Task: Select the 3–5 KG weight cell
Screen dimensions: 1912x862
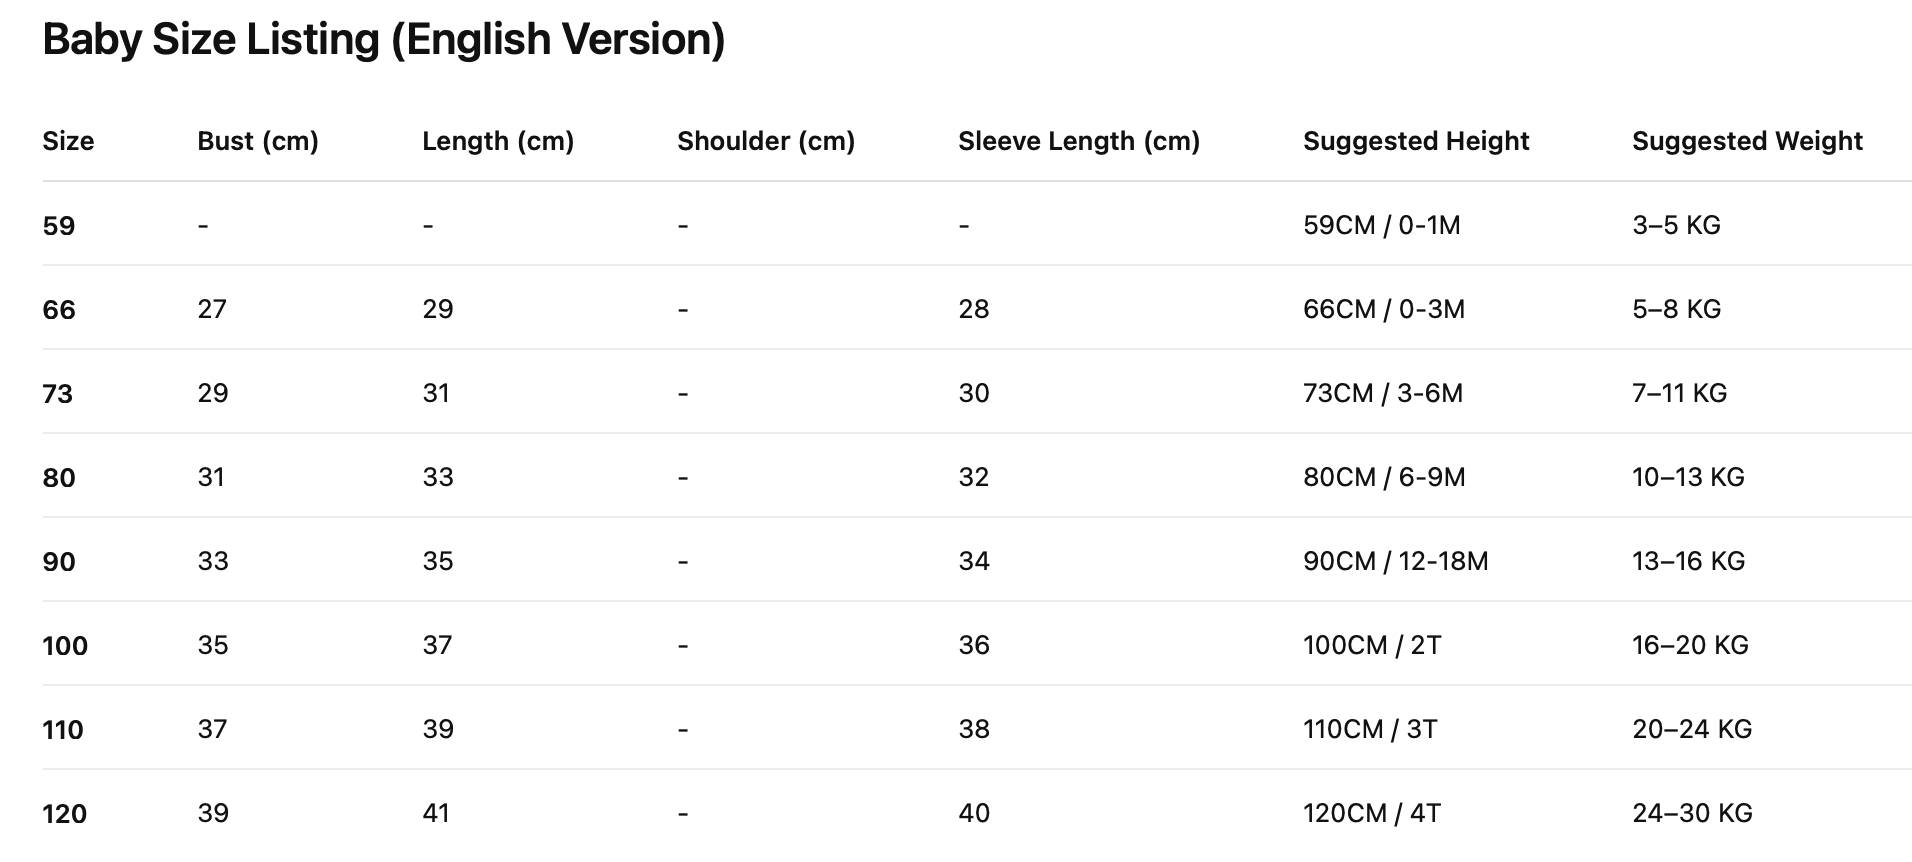Action: click(x=1676, y=225)
